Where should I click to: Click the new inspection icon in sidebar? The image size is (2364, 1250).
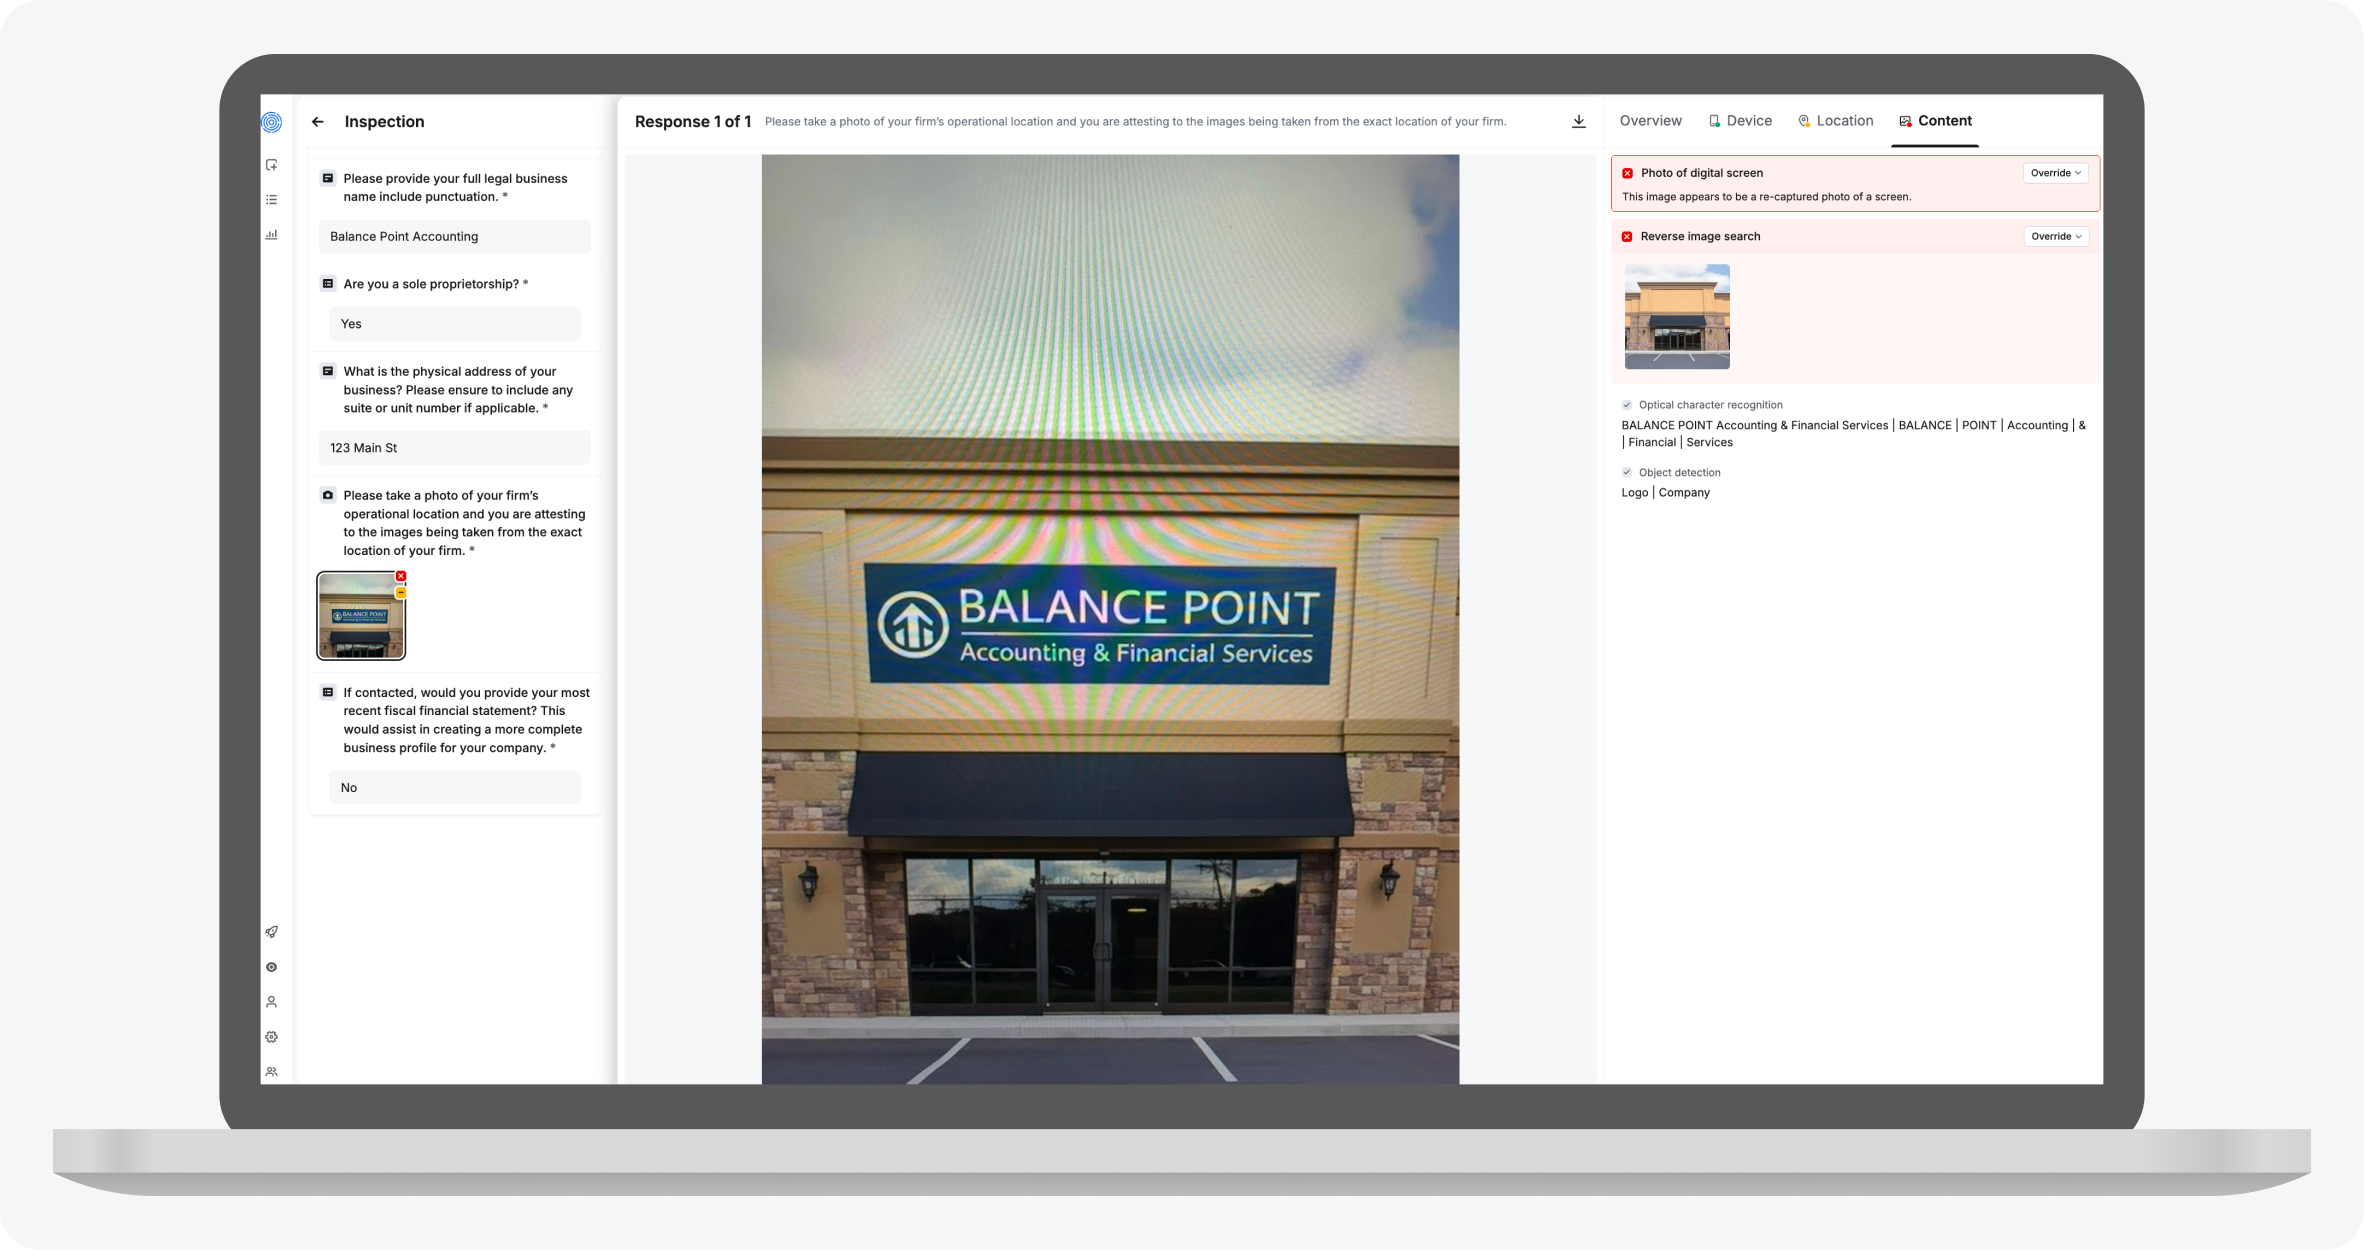click(272, 163)
